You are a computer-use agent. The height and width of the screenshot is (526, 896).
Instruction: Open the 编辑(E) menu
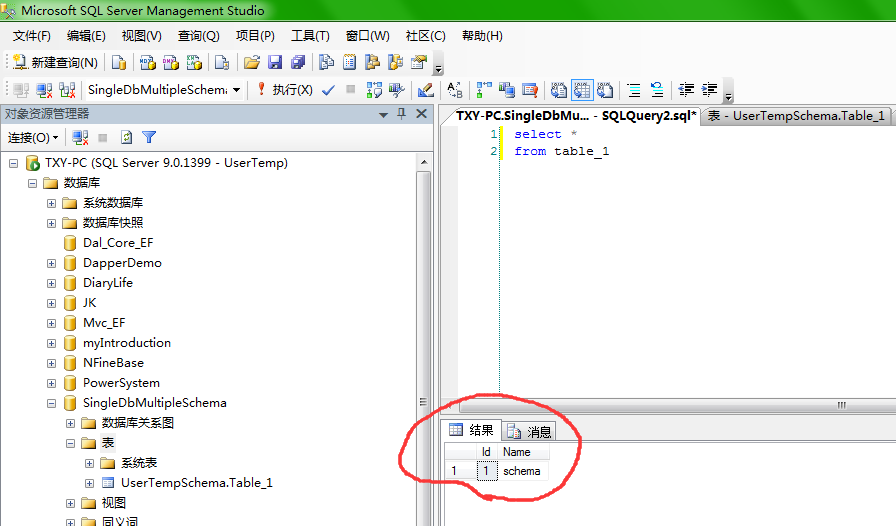86,36
